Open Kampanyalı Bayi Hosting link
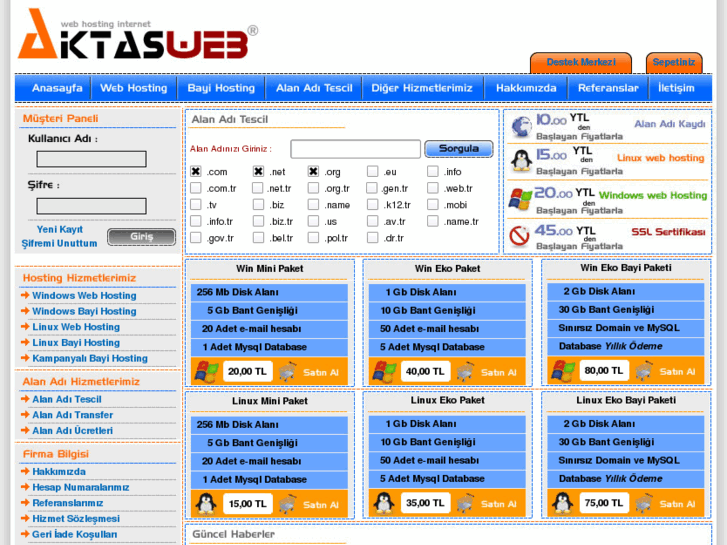 (90, 359)
